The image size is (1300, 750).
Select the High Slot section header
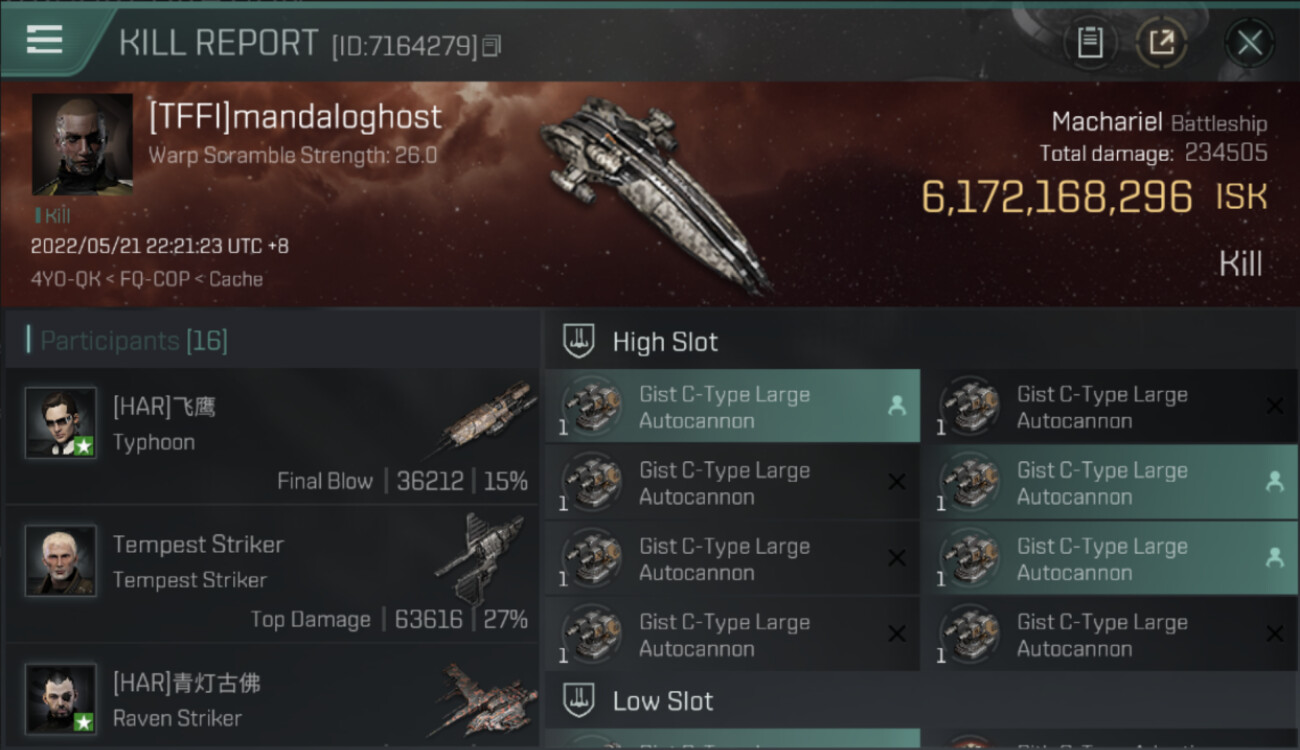click(x=665, y=342)
